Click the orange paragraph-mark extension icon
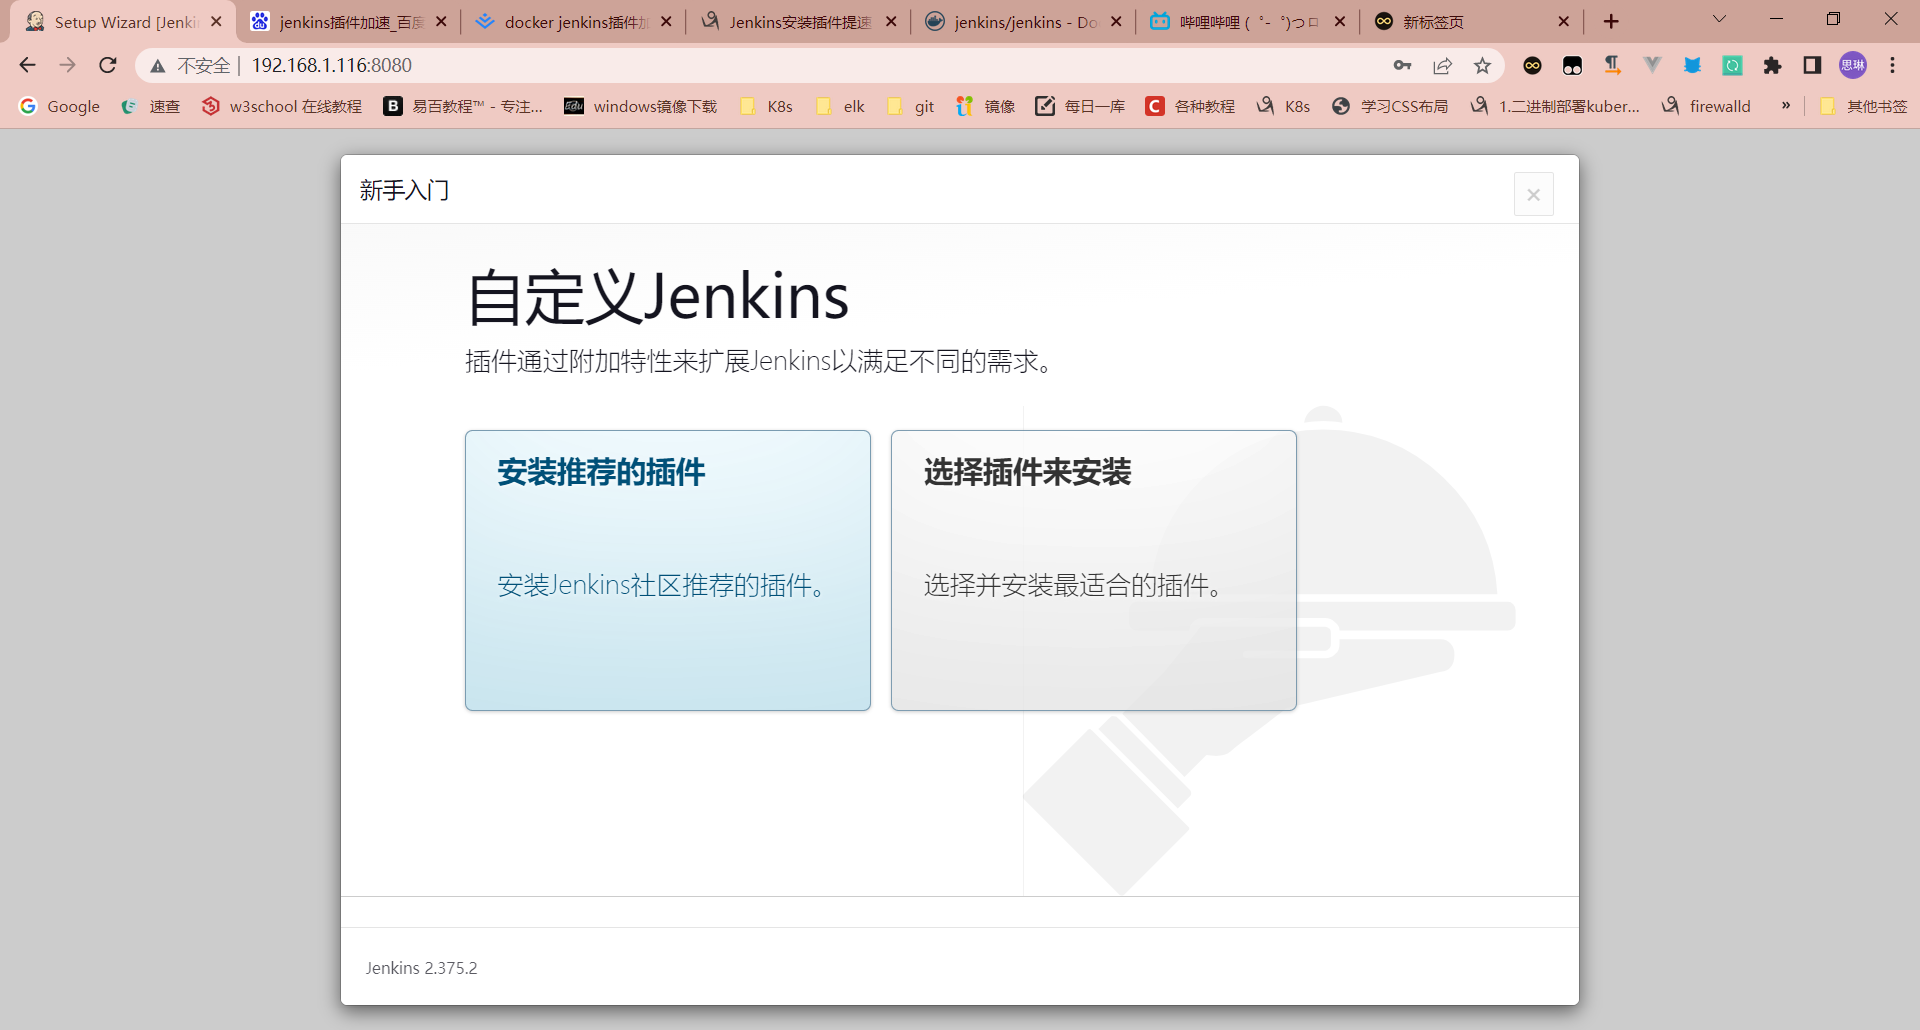Viewport: 1920px width, 1030px height. coord(1612,65)
